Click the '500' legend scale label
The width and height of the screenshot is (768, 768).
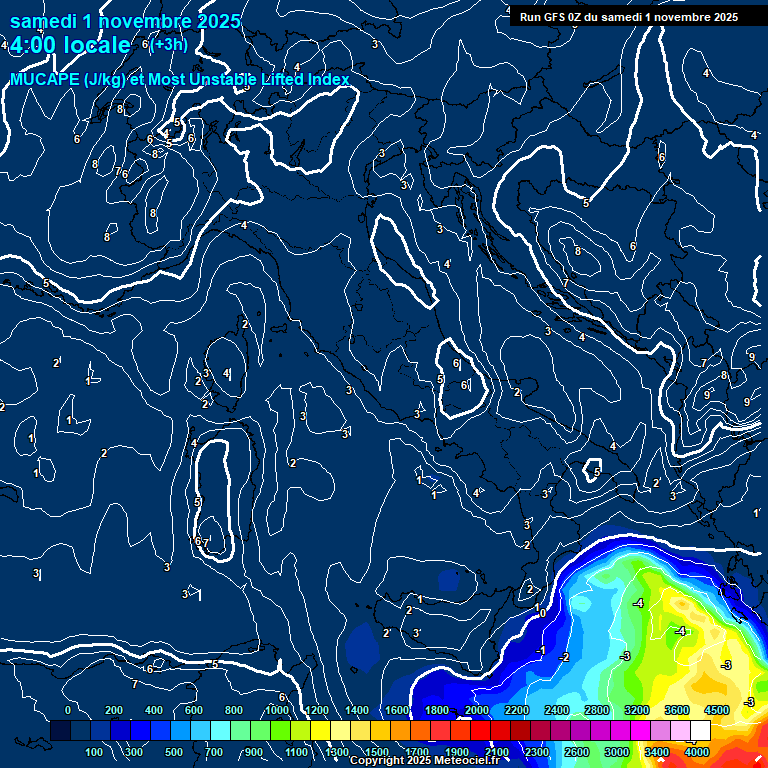(x=173, y=752)
